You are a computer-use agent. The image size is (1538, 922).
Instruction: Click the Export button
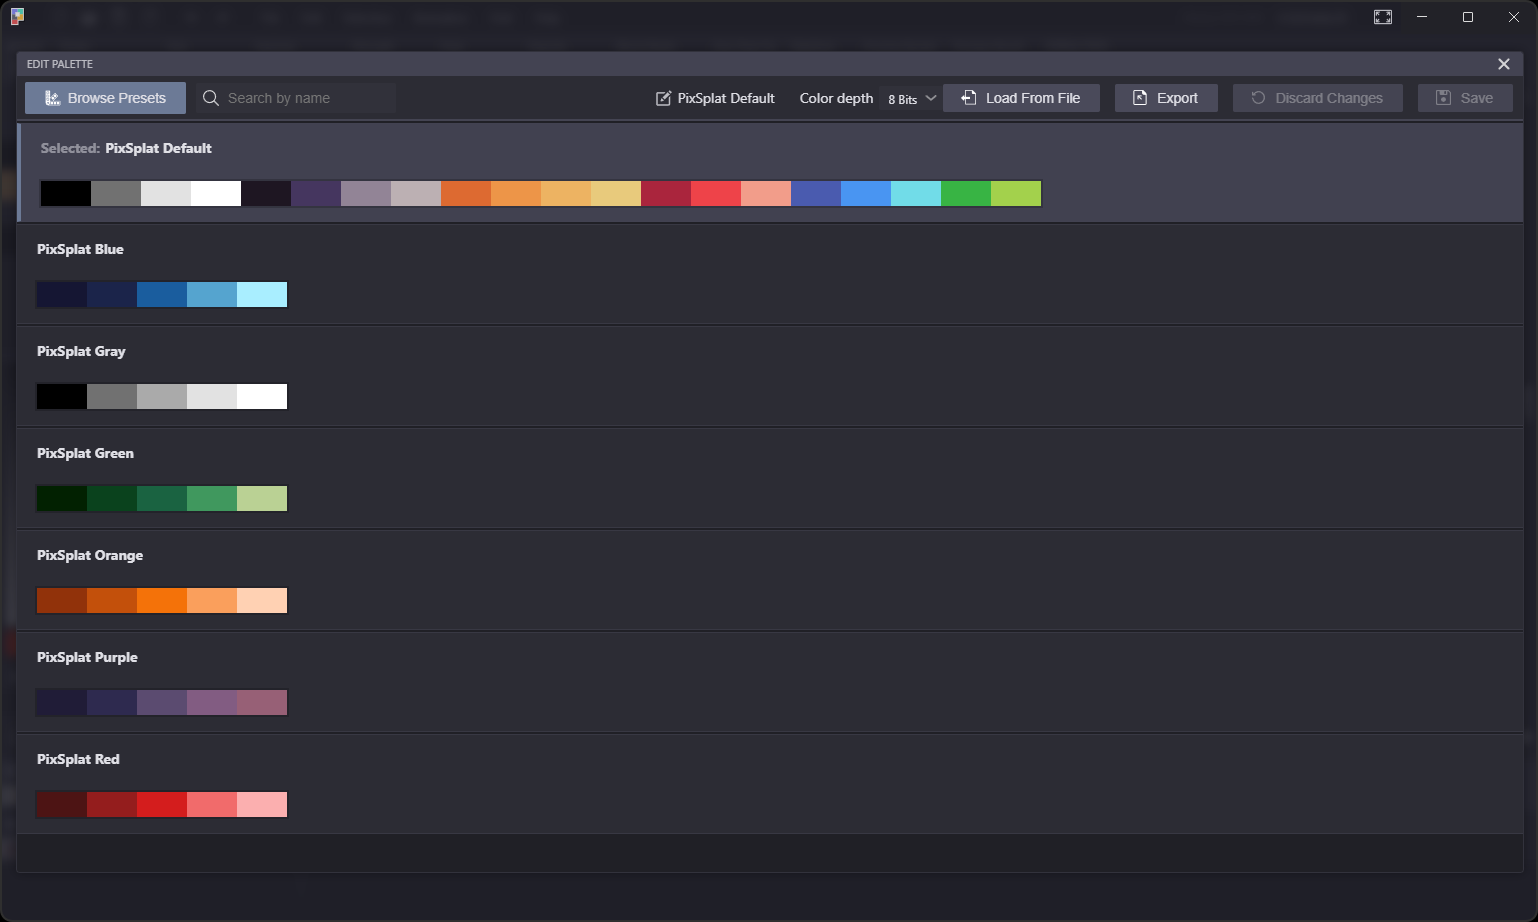[1166, 98]
